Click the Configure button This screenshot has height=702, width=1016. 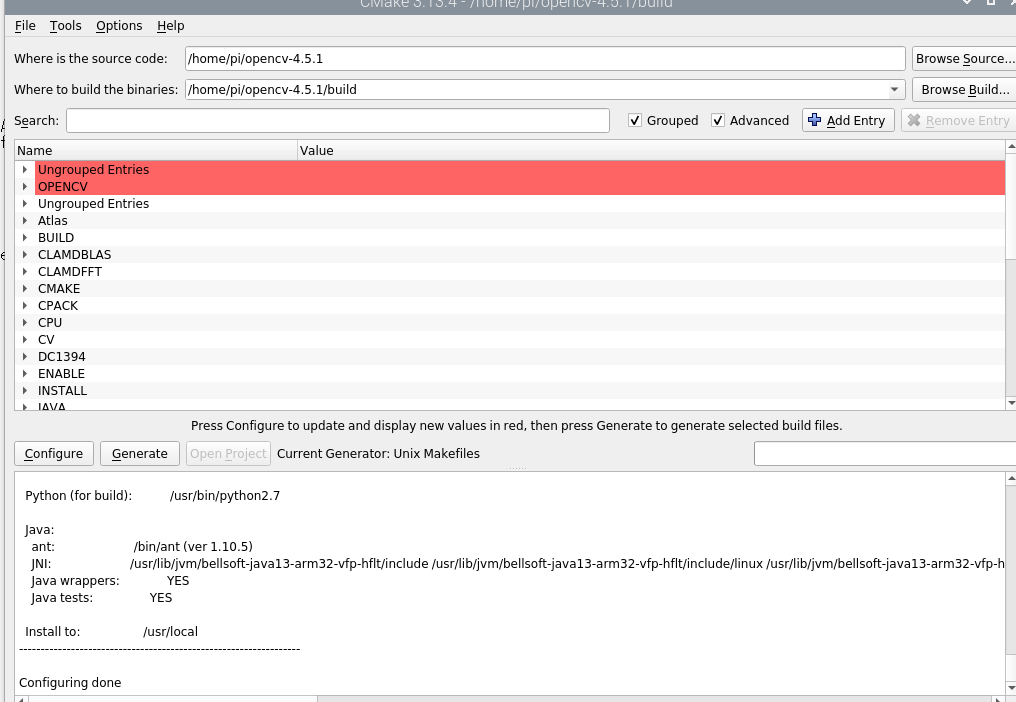pos(54,454)
